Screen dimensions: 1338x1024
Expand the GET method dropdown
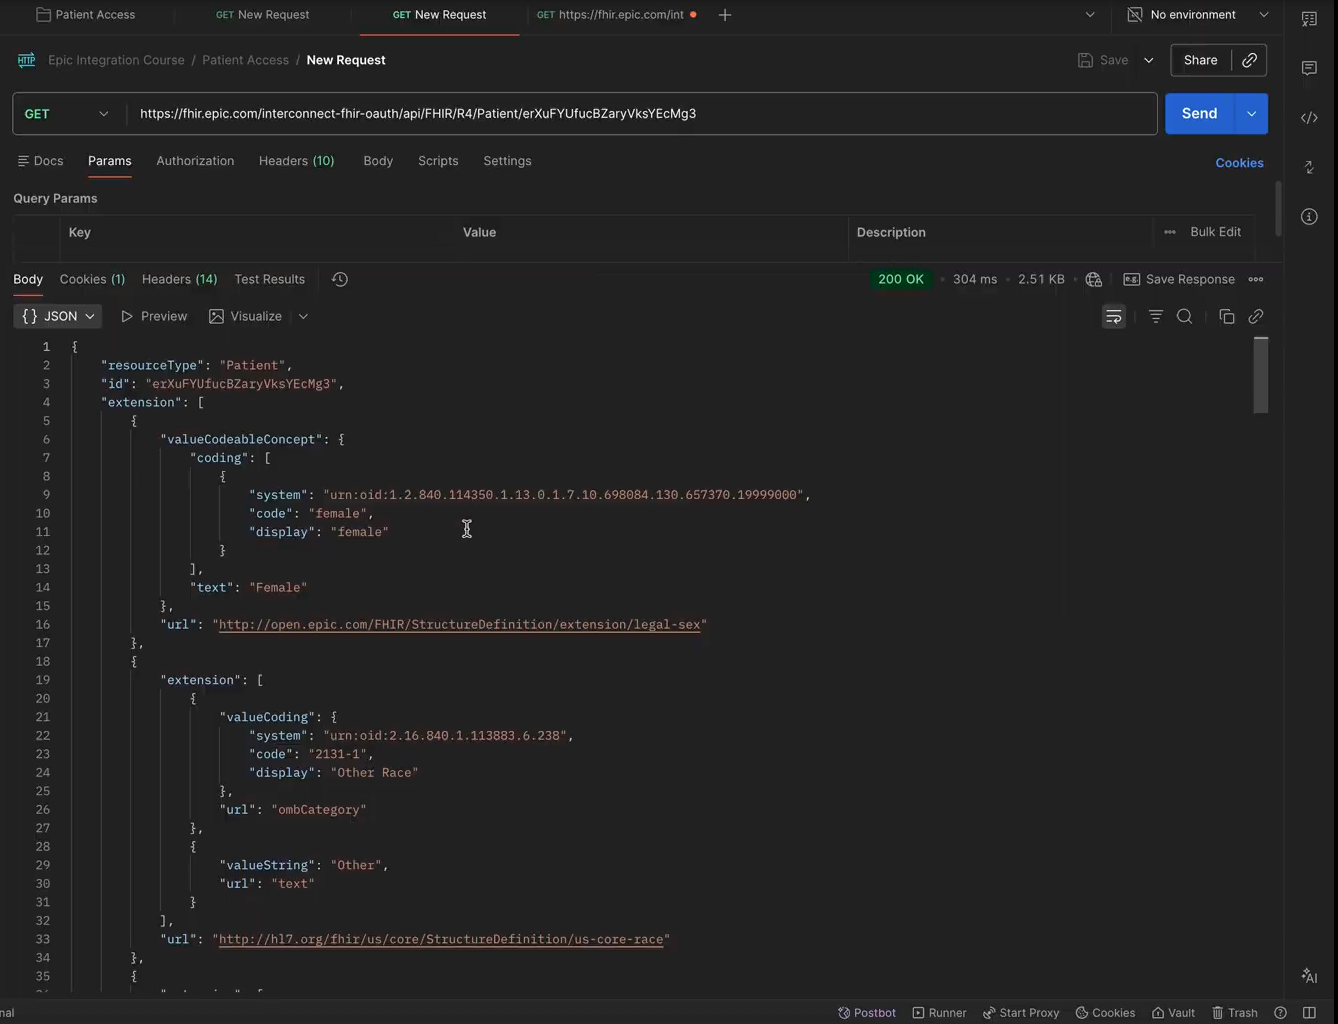(66, 114)
